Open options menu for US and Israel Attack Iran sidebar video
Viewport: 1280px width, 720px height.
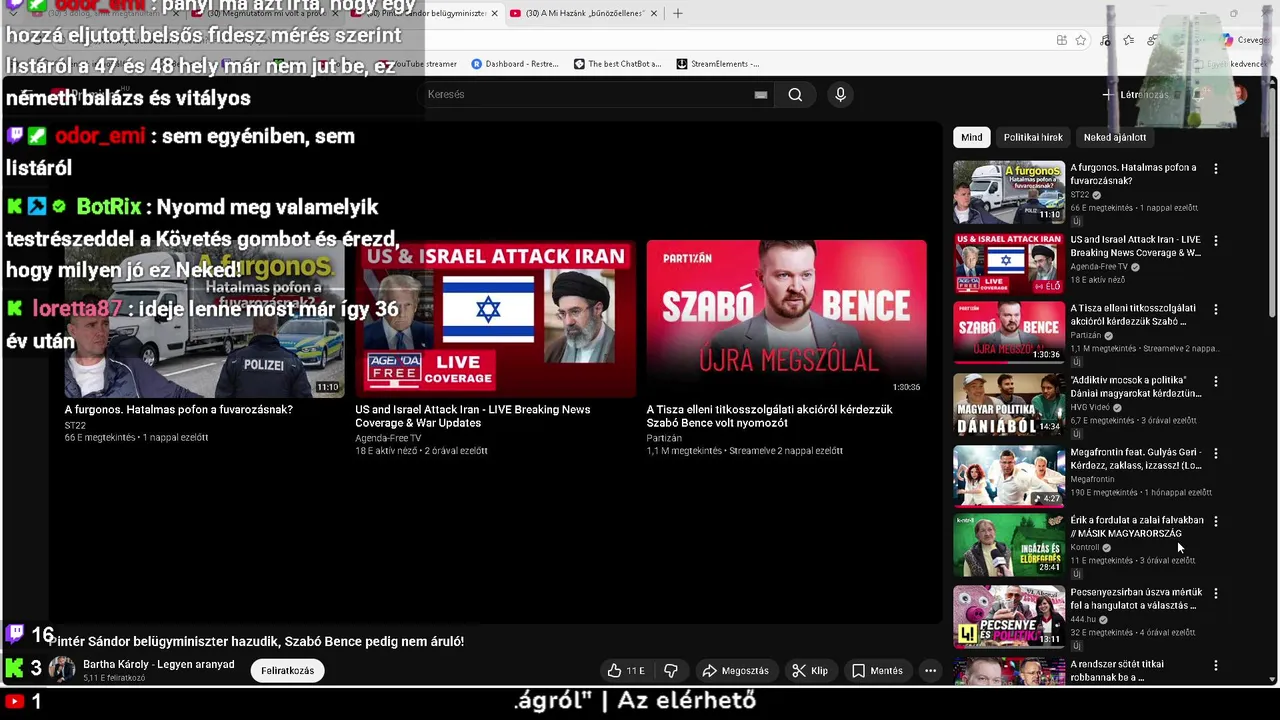coord(1216,241)
